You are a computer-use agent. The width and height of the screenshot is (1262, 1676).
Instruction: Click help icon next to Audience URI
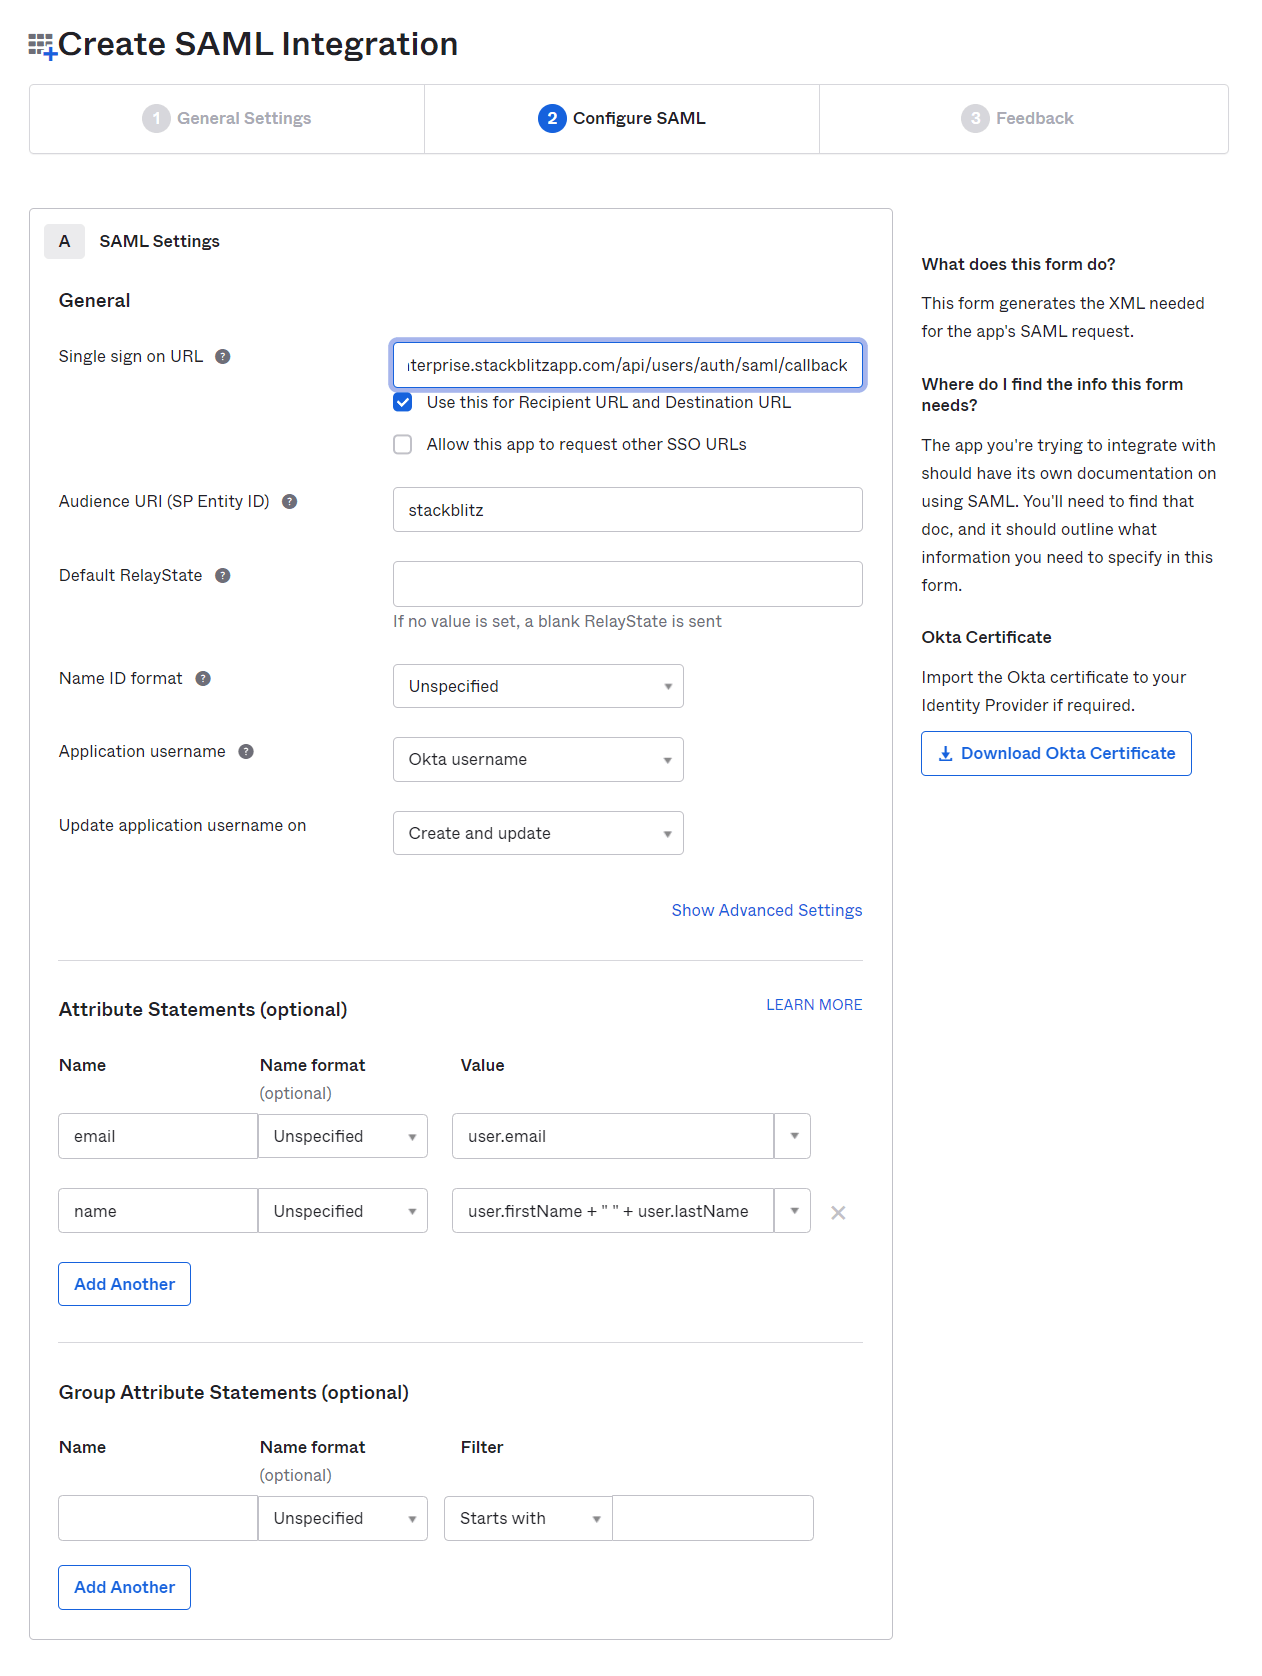pos(289,502)
